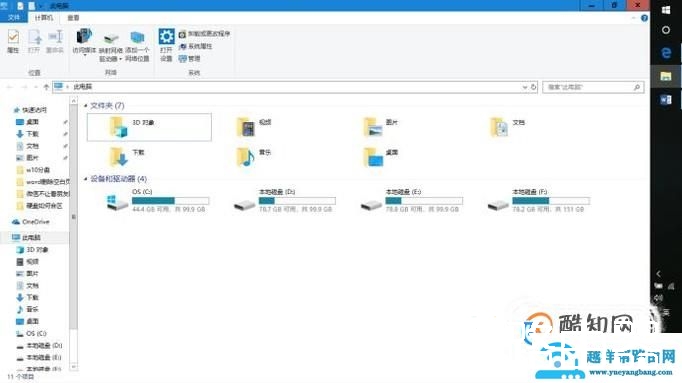Click the Cortana circle taskbar icon
Image resolution: width=682 pixels, height=383 pixels.
pyautogui.click(x=666, y=30)
